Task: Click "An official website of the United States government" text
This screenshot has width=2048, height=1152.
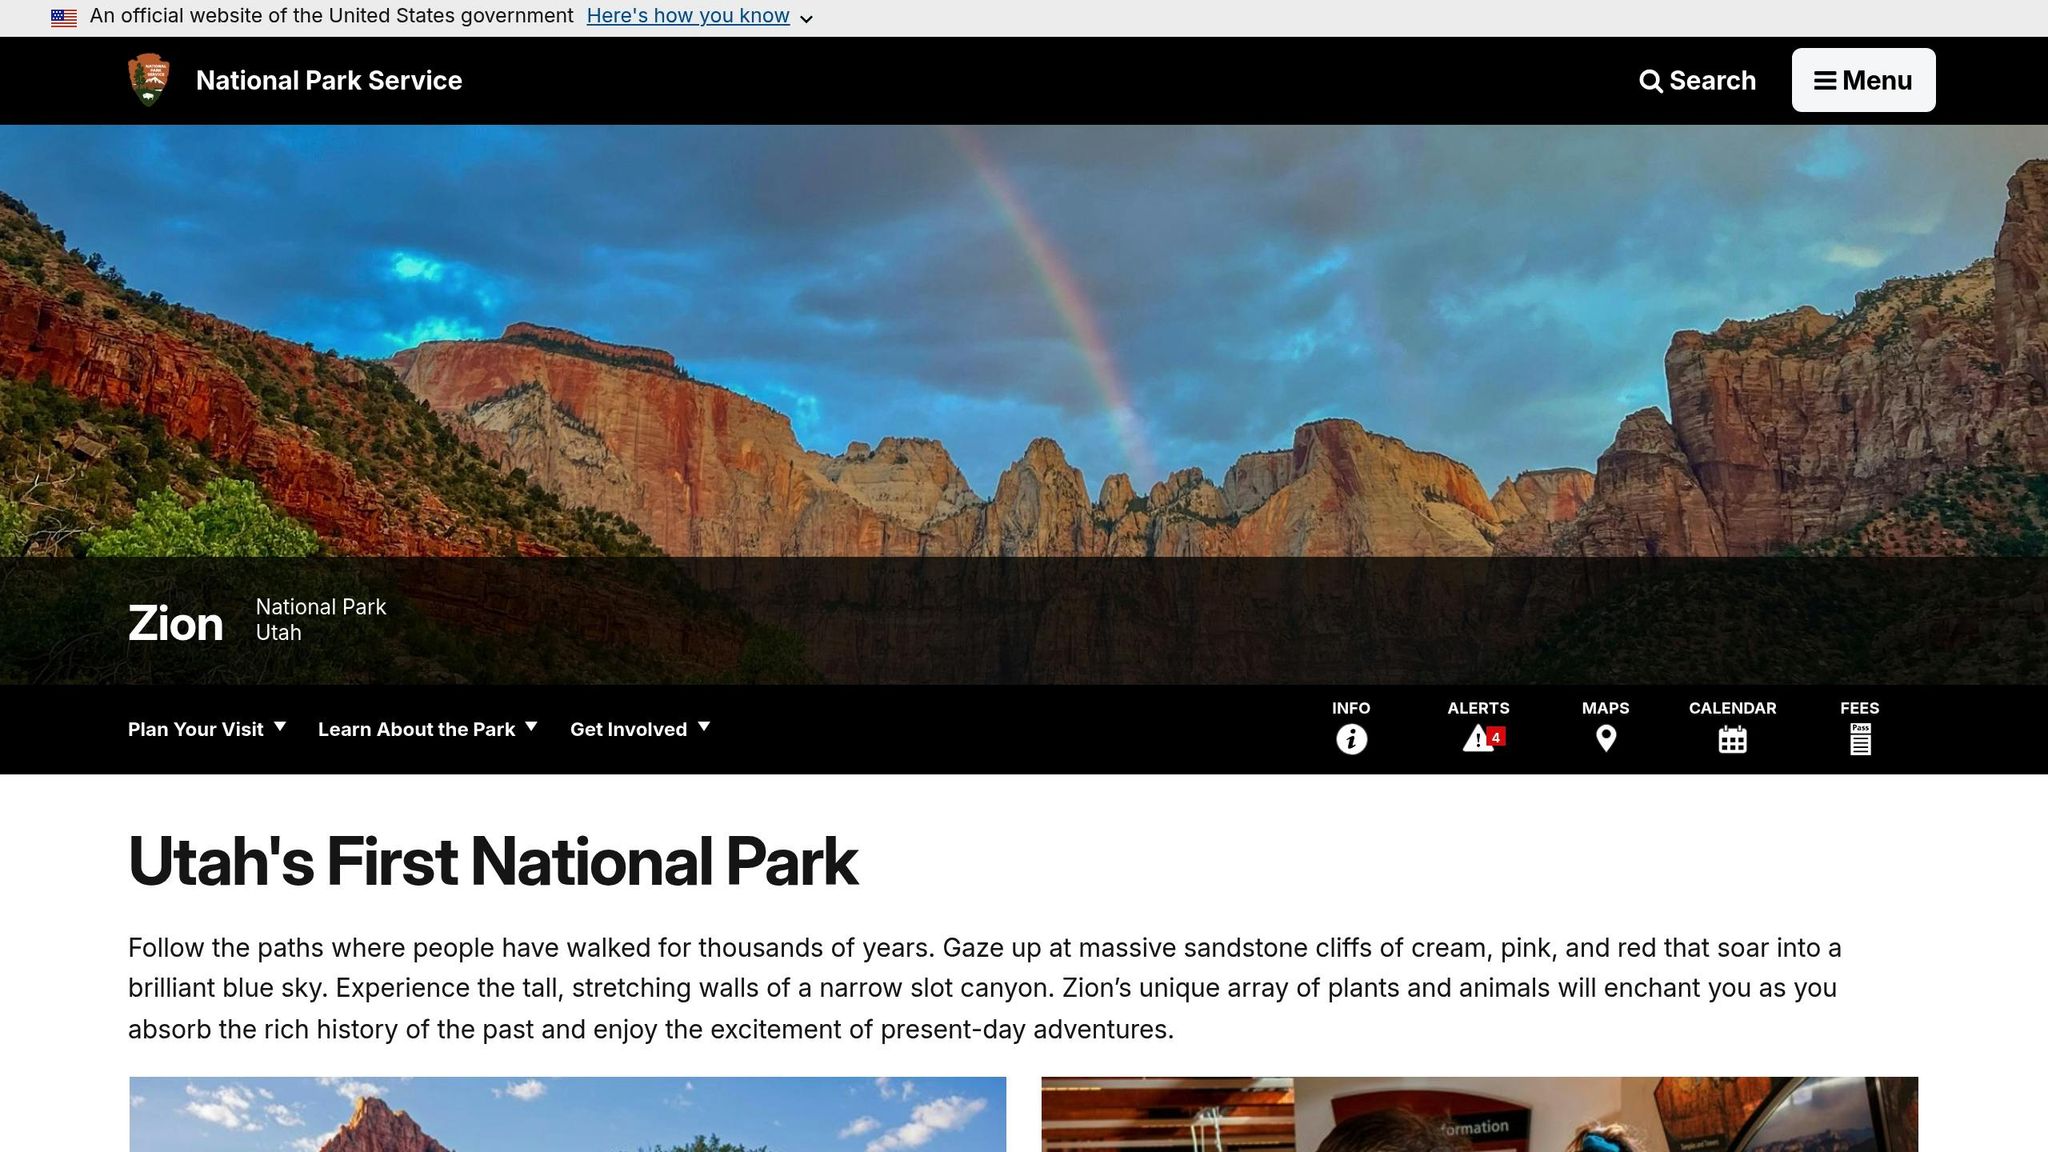Action: (331, 16)
